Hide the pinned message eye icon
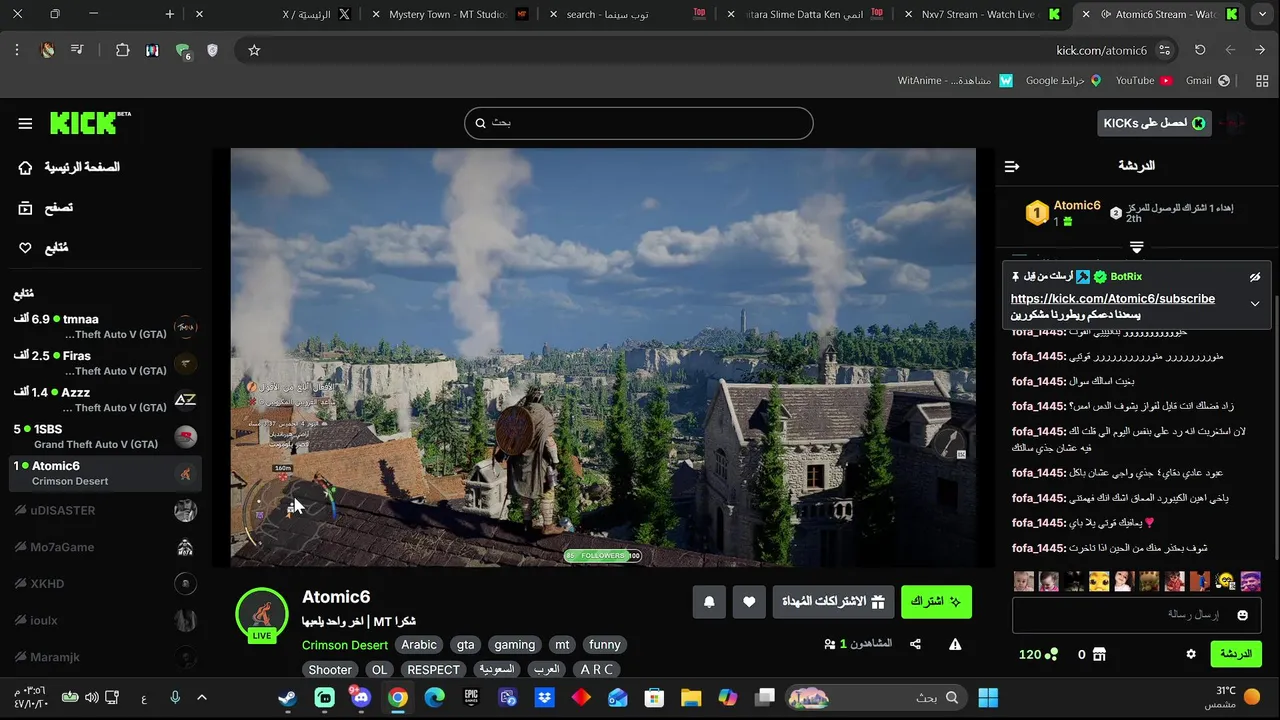 [1255, 277]
